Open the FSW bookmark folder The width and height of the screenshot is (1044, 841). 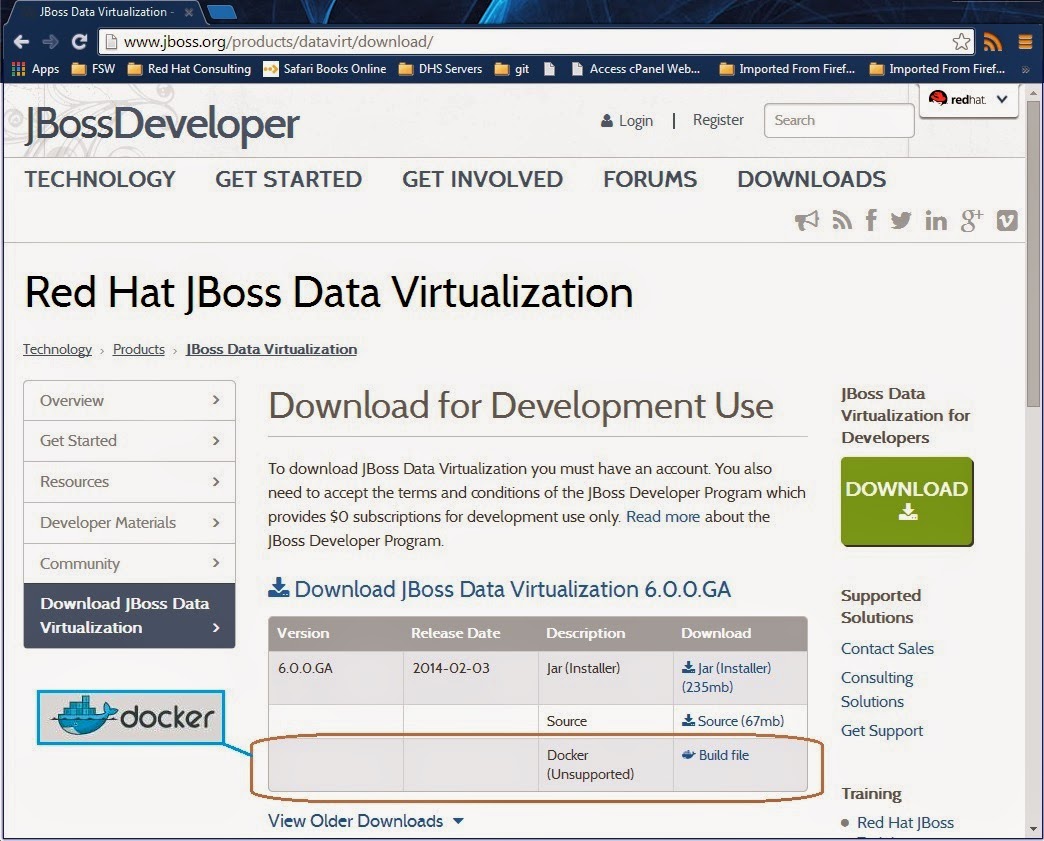[x=93, y=69]
